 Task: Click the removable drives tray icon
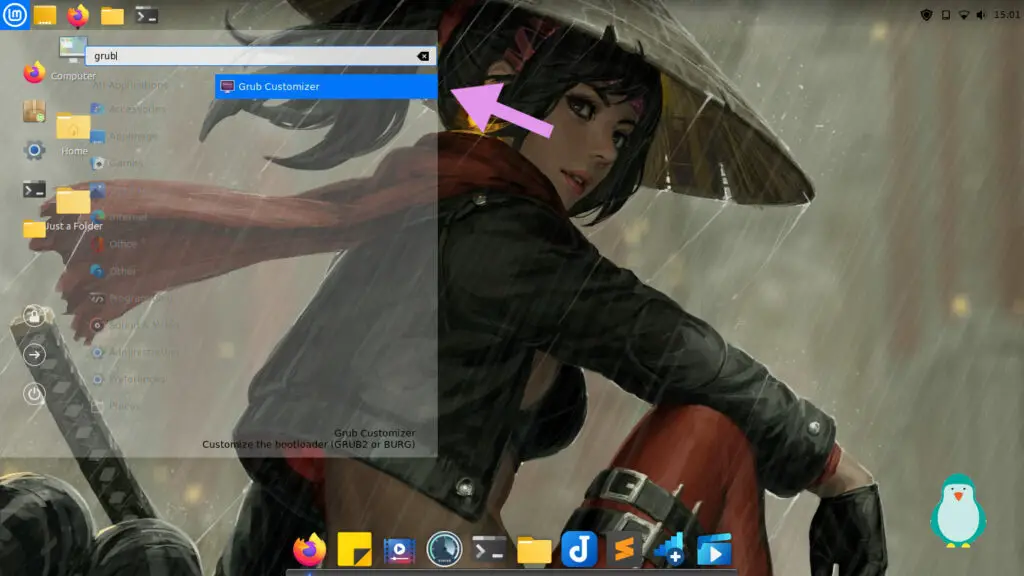point(946,15)
